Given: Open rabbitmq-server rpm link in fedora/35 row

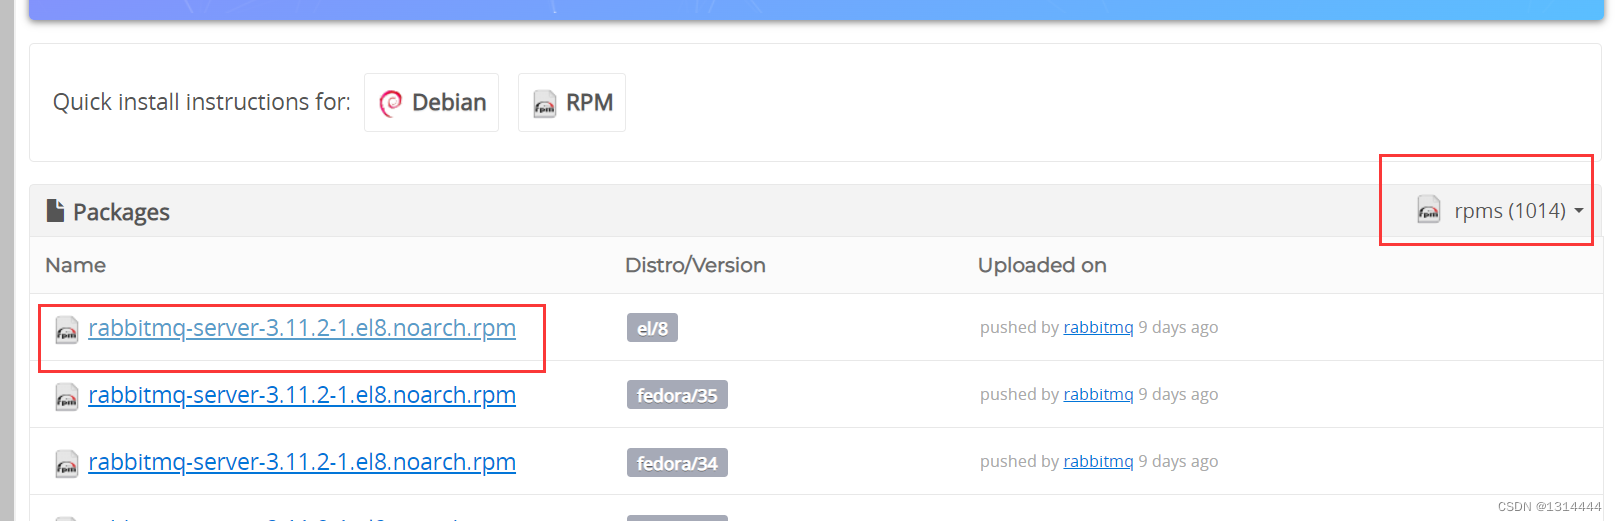Looking at the screenshot, I should pos(302,395).
